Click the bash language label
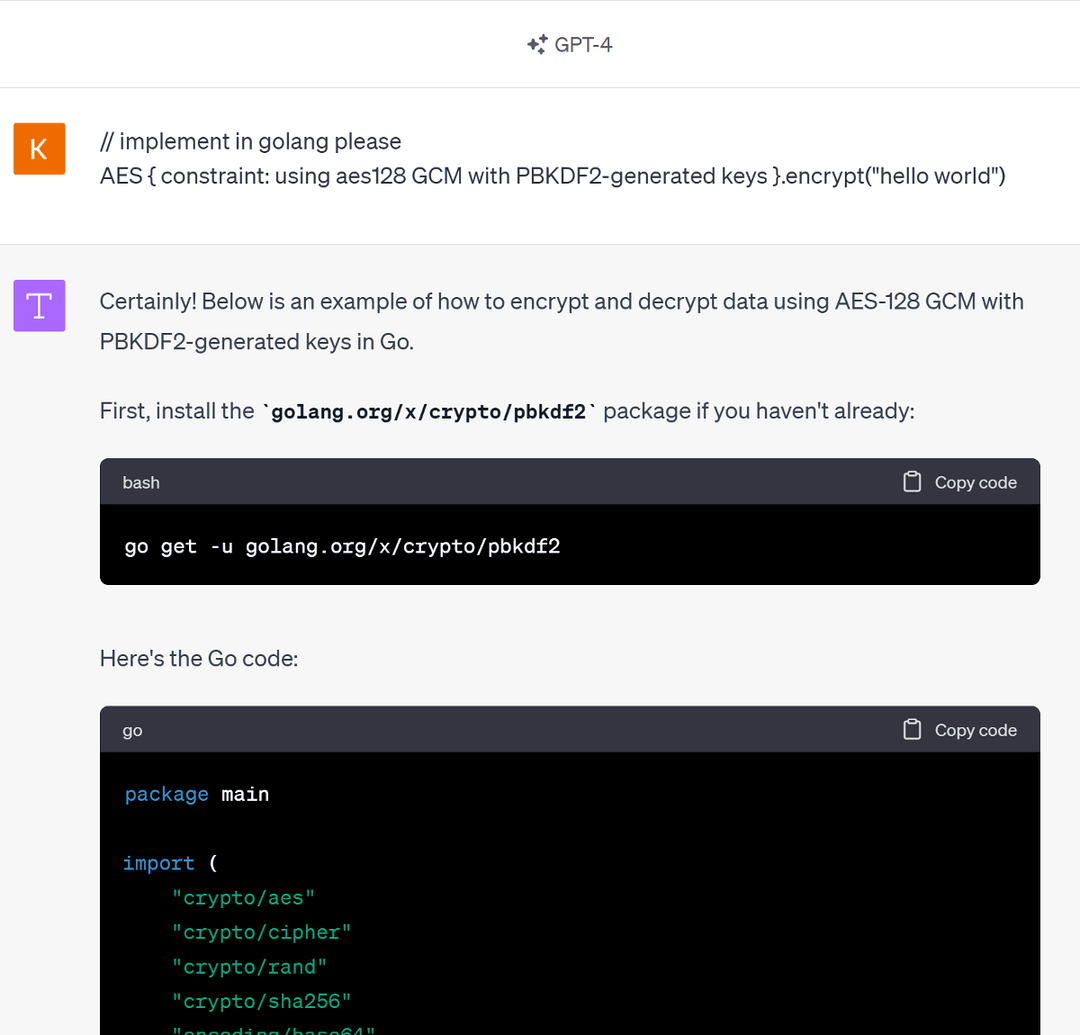Screen dimensions: 1080x1035 tap(141, 482)
